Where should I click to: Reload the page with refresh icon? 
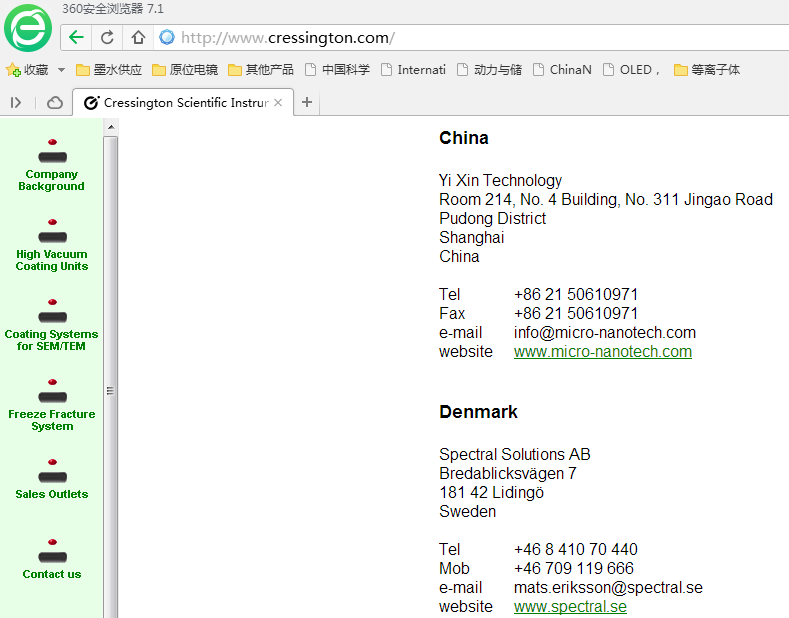[107, 37]
